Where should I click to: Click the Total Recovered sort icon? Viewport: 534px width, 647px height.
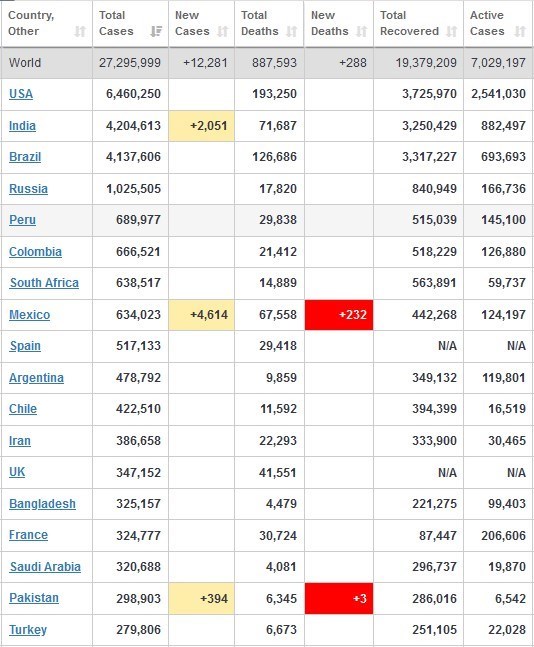tap(451, 31)
